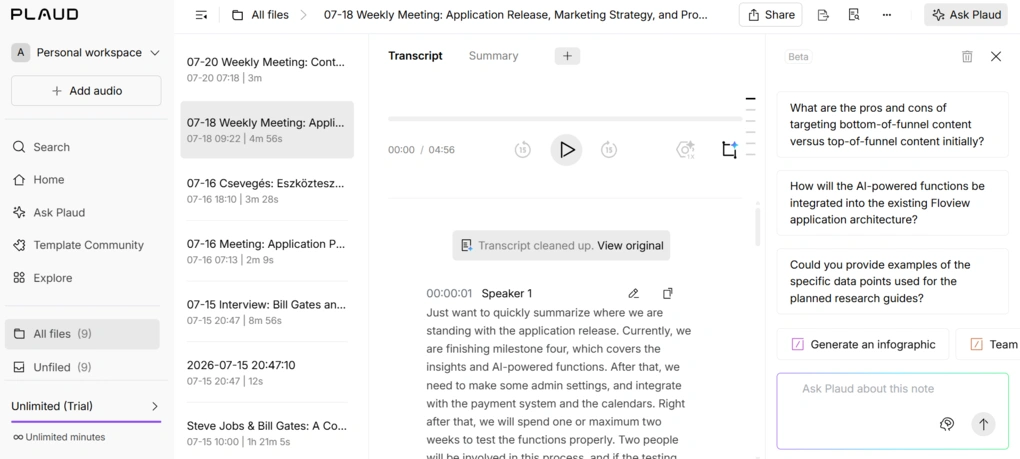Open the 07-16 Csevegés recording
The image size is (1020, 459).
click(267, 190)
